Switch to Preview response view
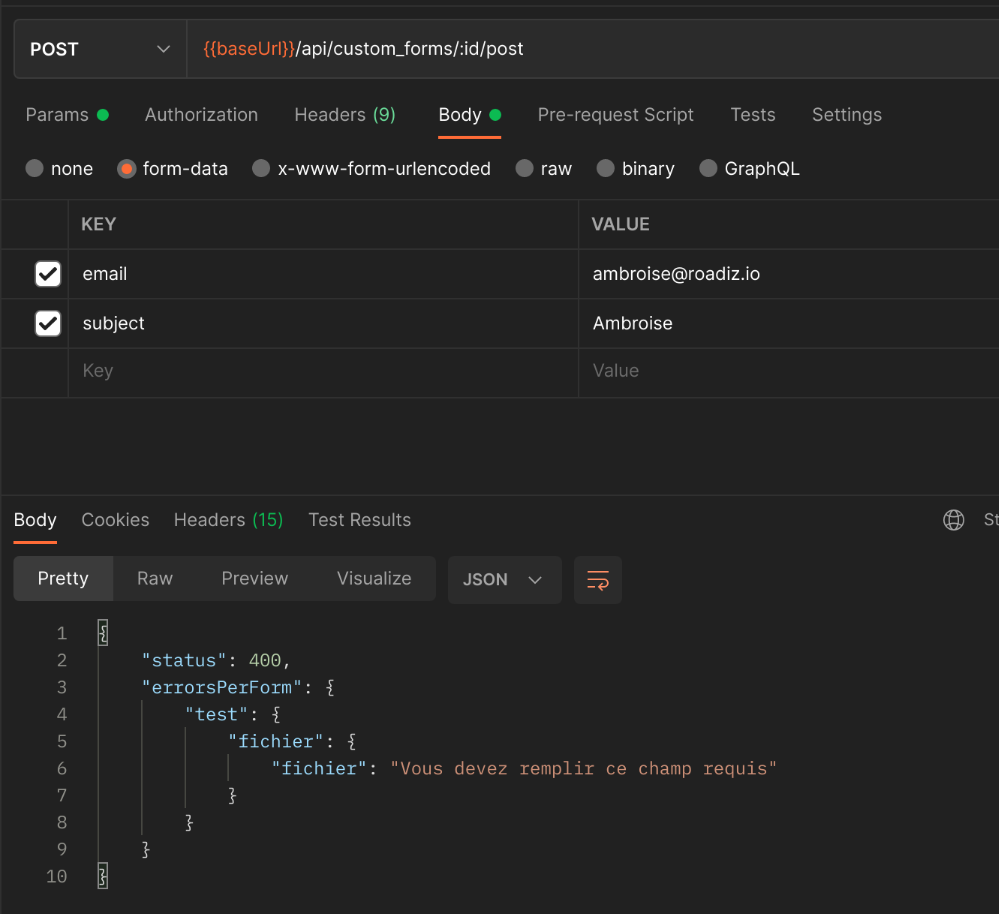Screen dimensions: 999x914 pos(255,578)
